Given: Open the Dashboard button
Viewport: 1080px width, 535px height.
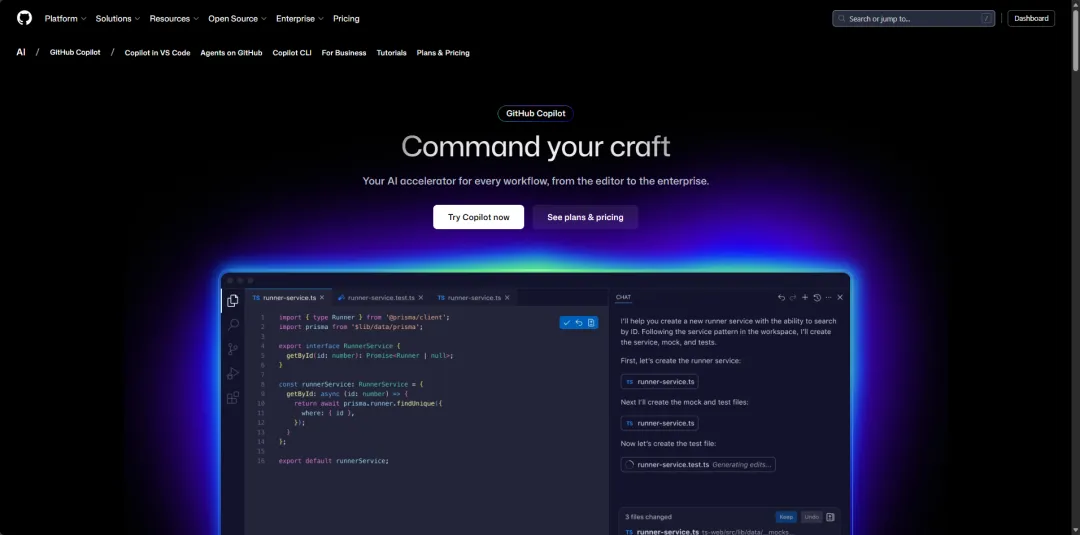Looking at the screenshot, I should [x=1031, y=19].
